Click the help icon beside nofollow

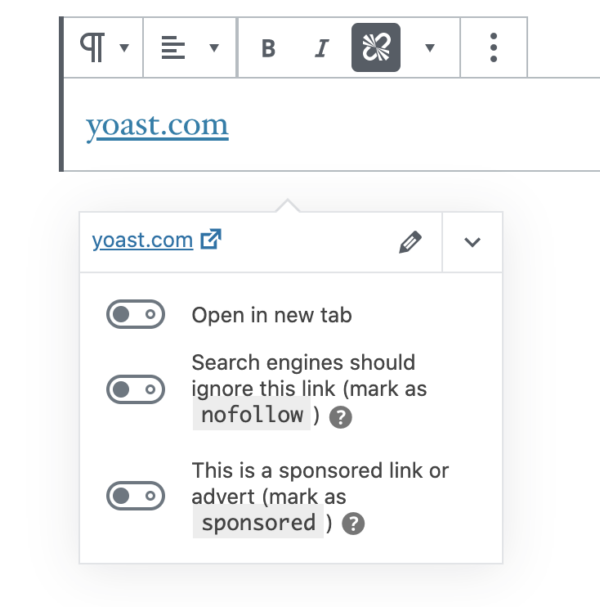pos(341,418)
